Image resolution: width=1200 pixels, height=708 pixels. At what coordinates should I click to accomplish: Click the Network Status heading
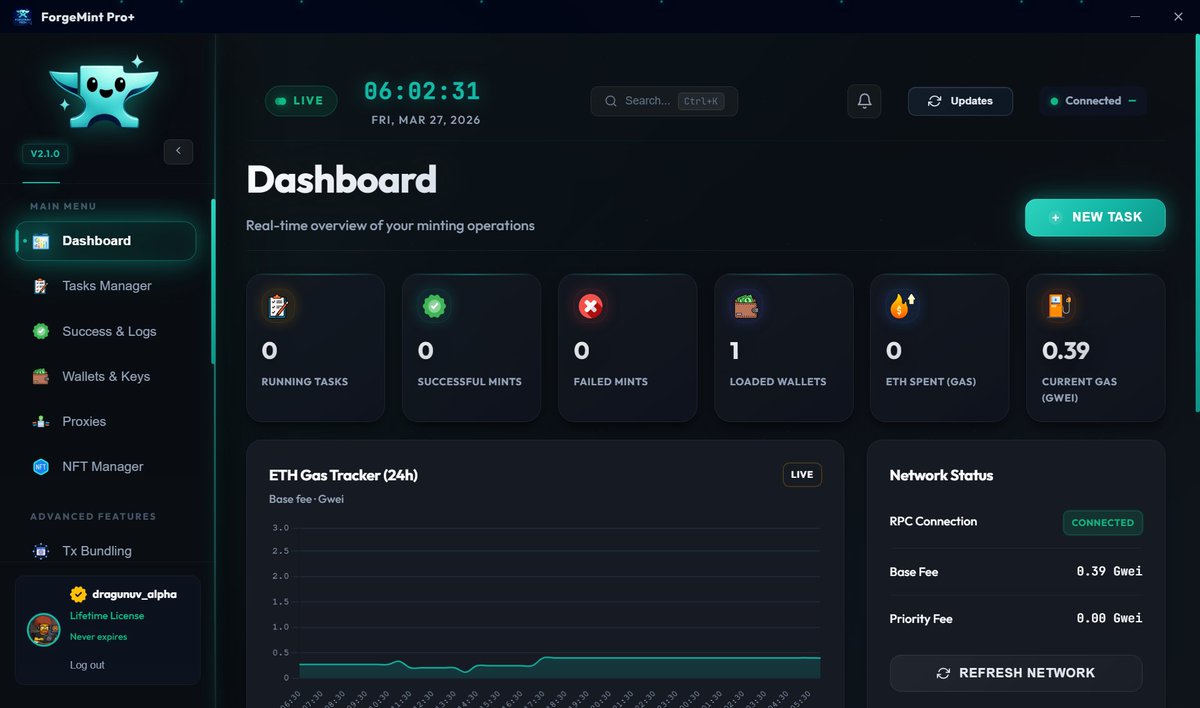pos(941,475)
